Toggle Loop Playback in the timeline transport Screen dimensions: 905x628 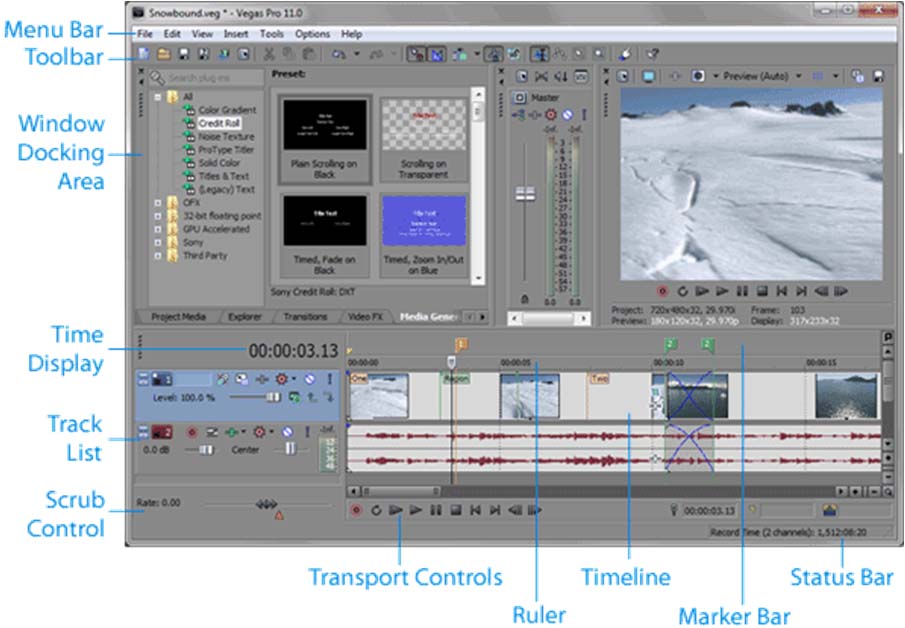click(376, 510)
